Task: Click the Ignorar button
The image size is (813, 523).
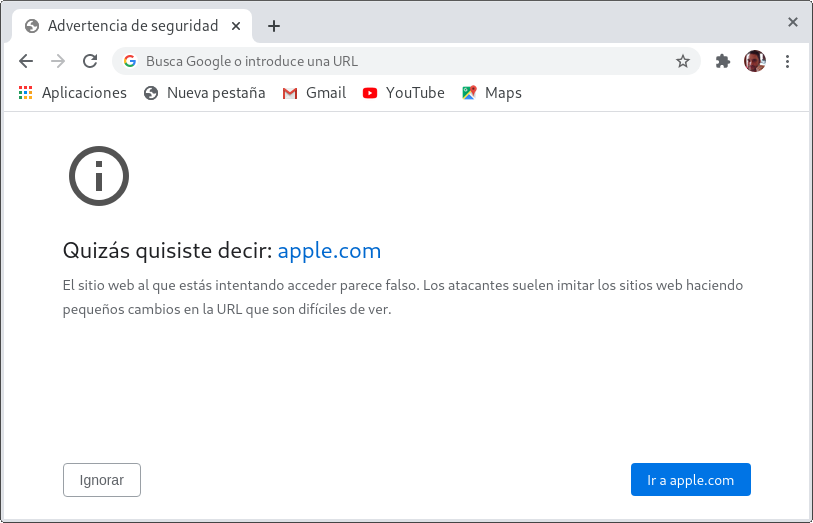Action: tap(102, 480)
